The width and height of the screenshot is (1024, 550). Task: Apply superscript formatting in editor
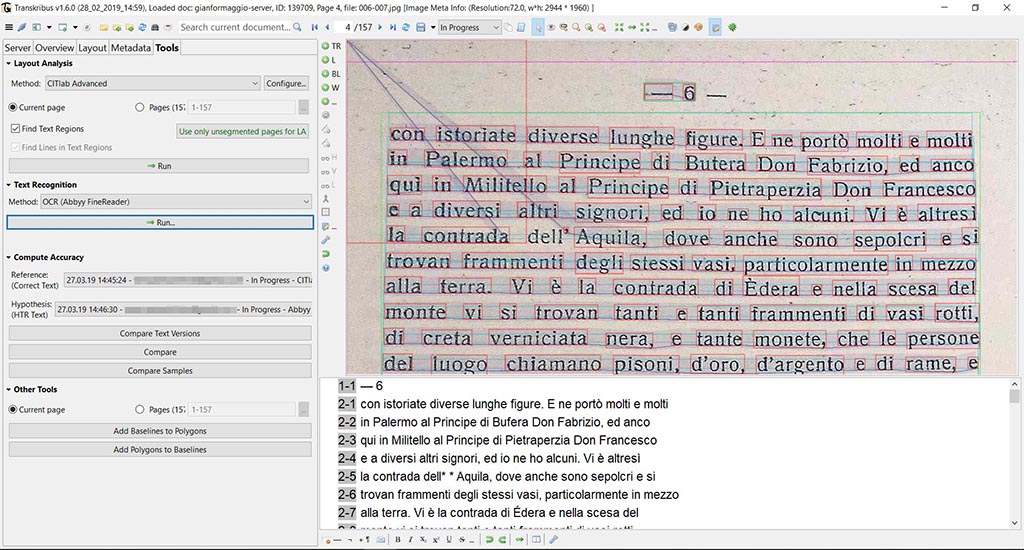[436, 540]
